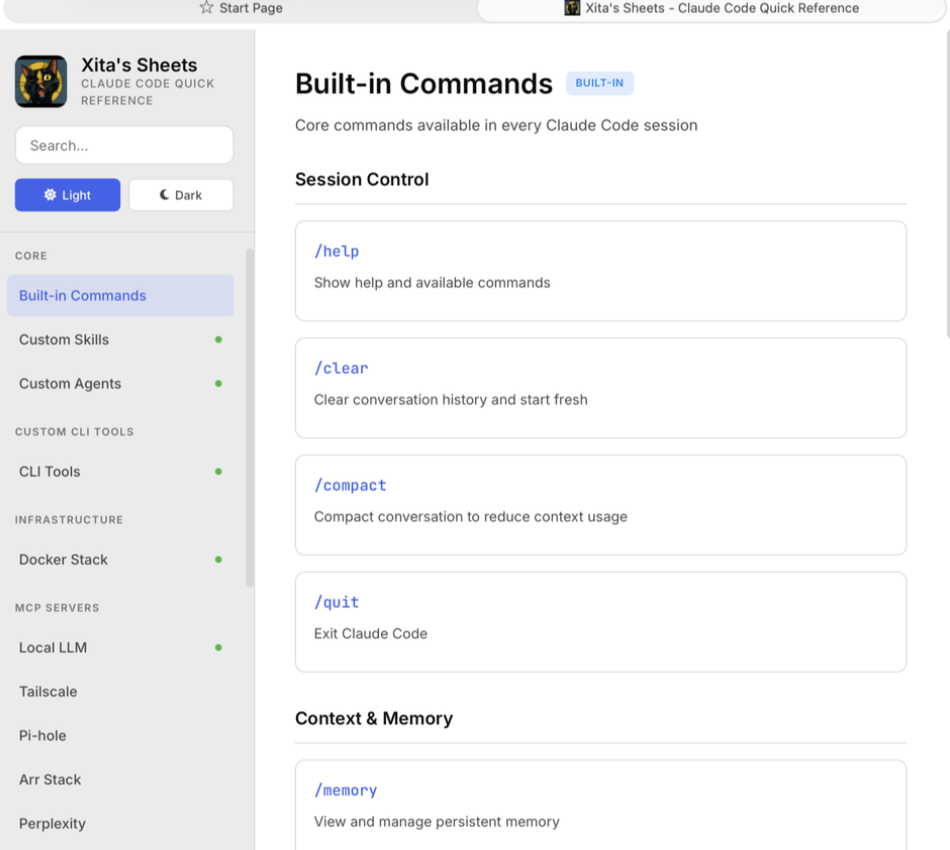Image resolution: width=950 pixels, height=850 pixels.
Task: Click the /quit command name
Action: pyautogui.click(x=336, y=602)
